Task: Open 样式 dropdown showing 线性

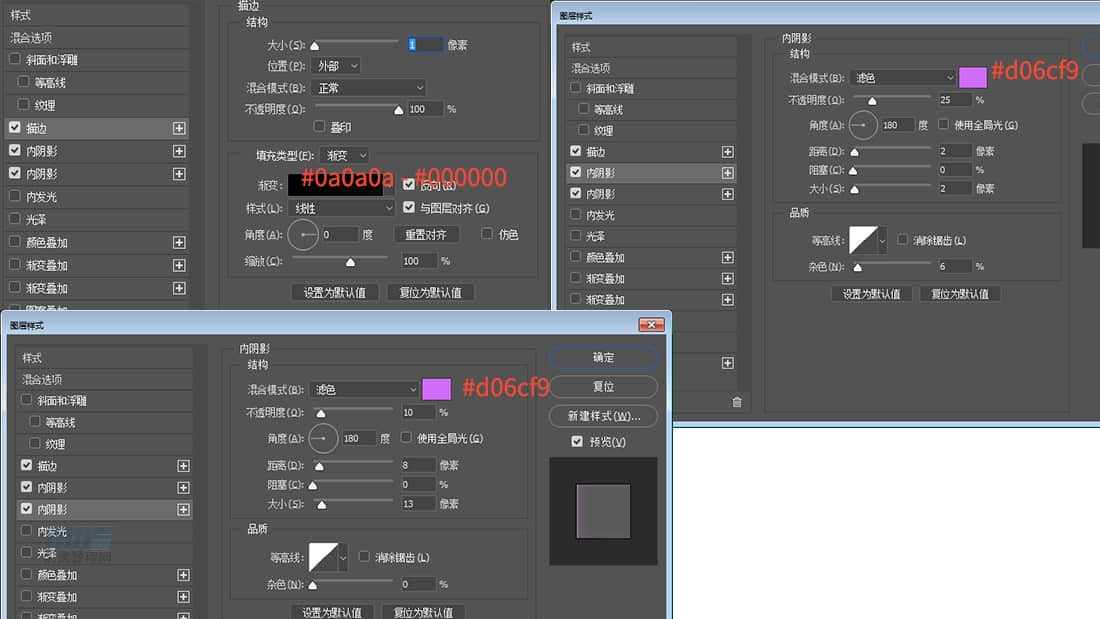Action: coord(342,208)
